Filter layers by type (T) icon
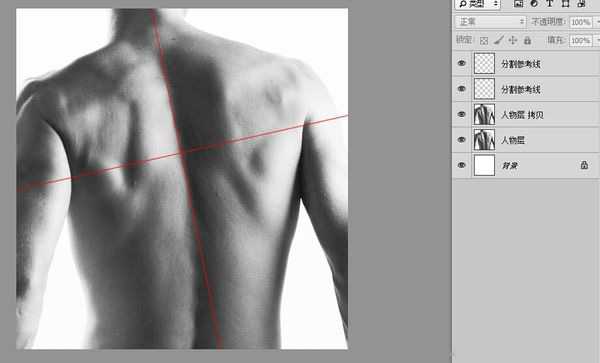Image resolution: width=600 pixels, height=363 pixels. [549, 3]
